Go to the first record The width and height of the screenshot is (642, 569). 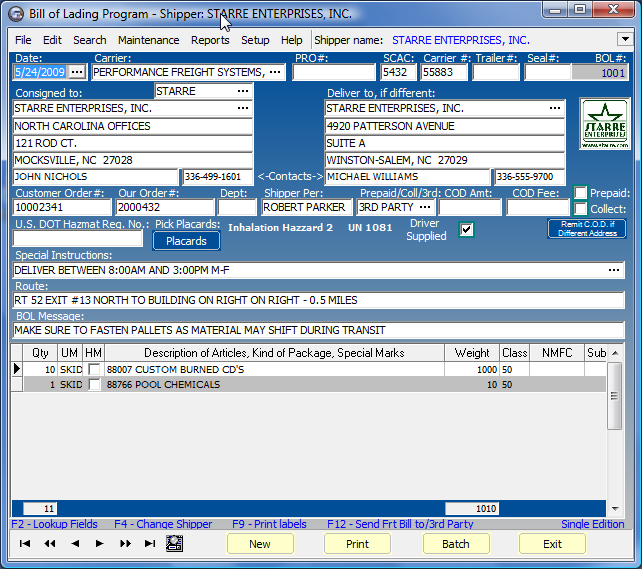(x=25, y=544)
